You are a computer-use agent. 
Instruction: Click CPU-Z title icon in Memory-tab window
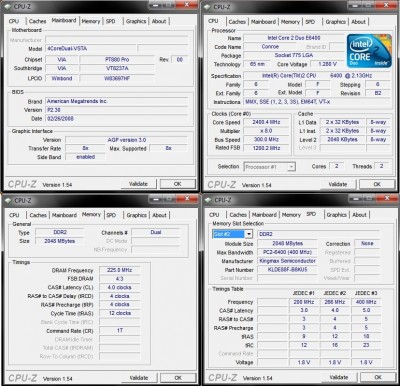pyautogui.click(x=8, y=200)
